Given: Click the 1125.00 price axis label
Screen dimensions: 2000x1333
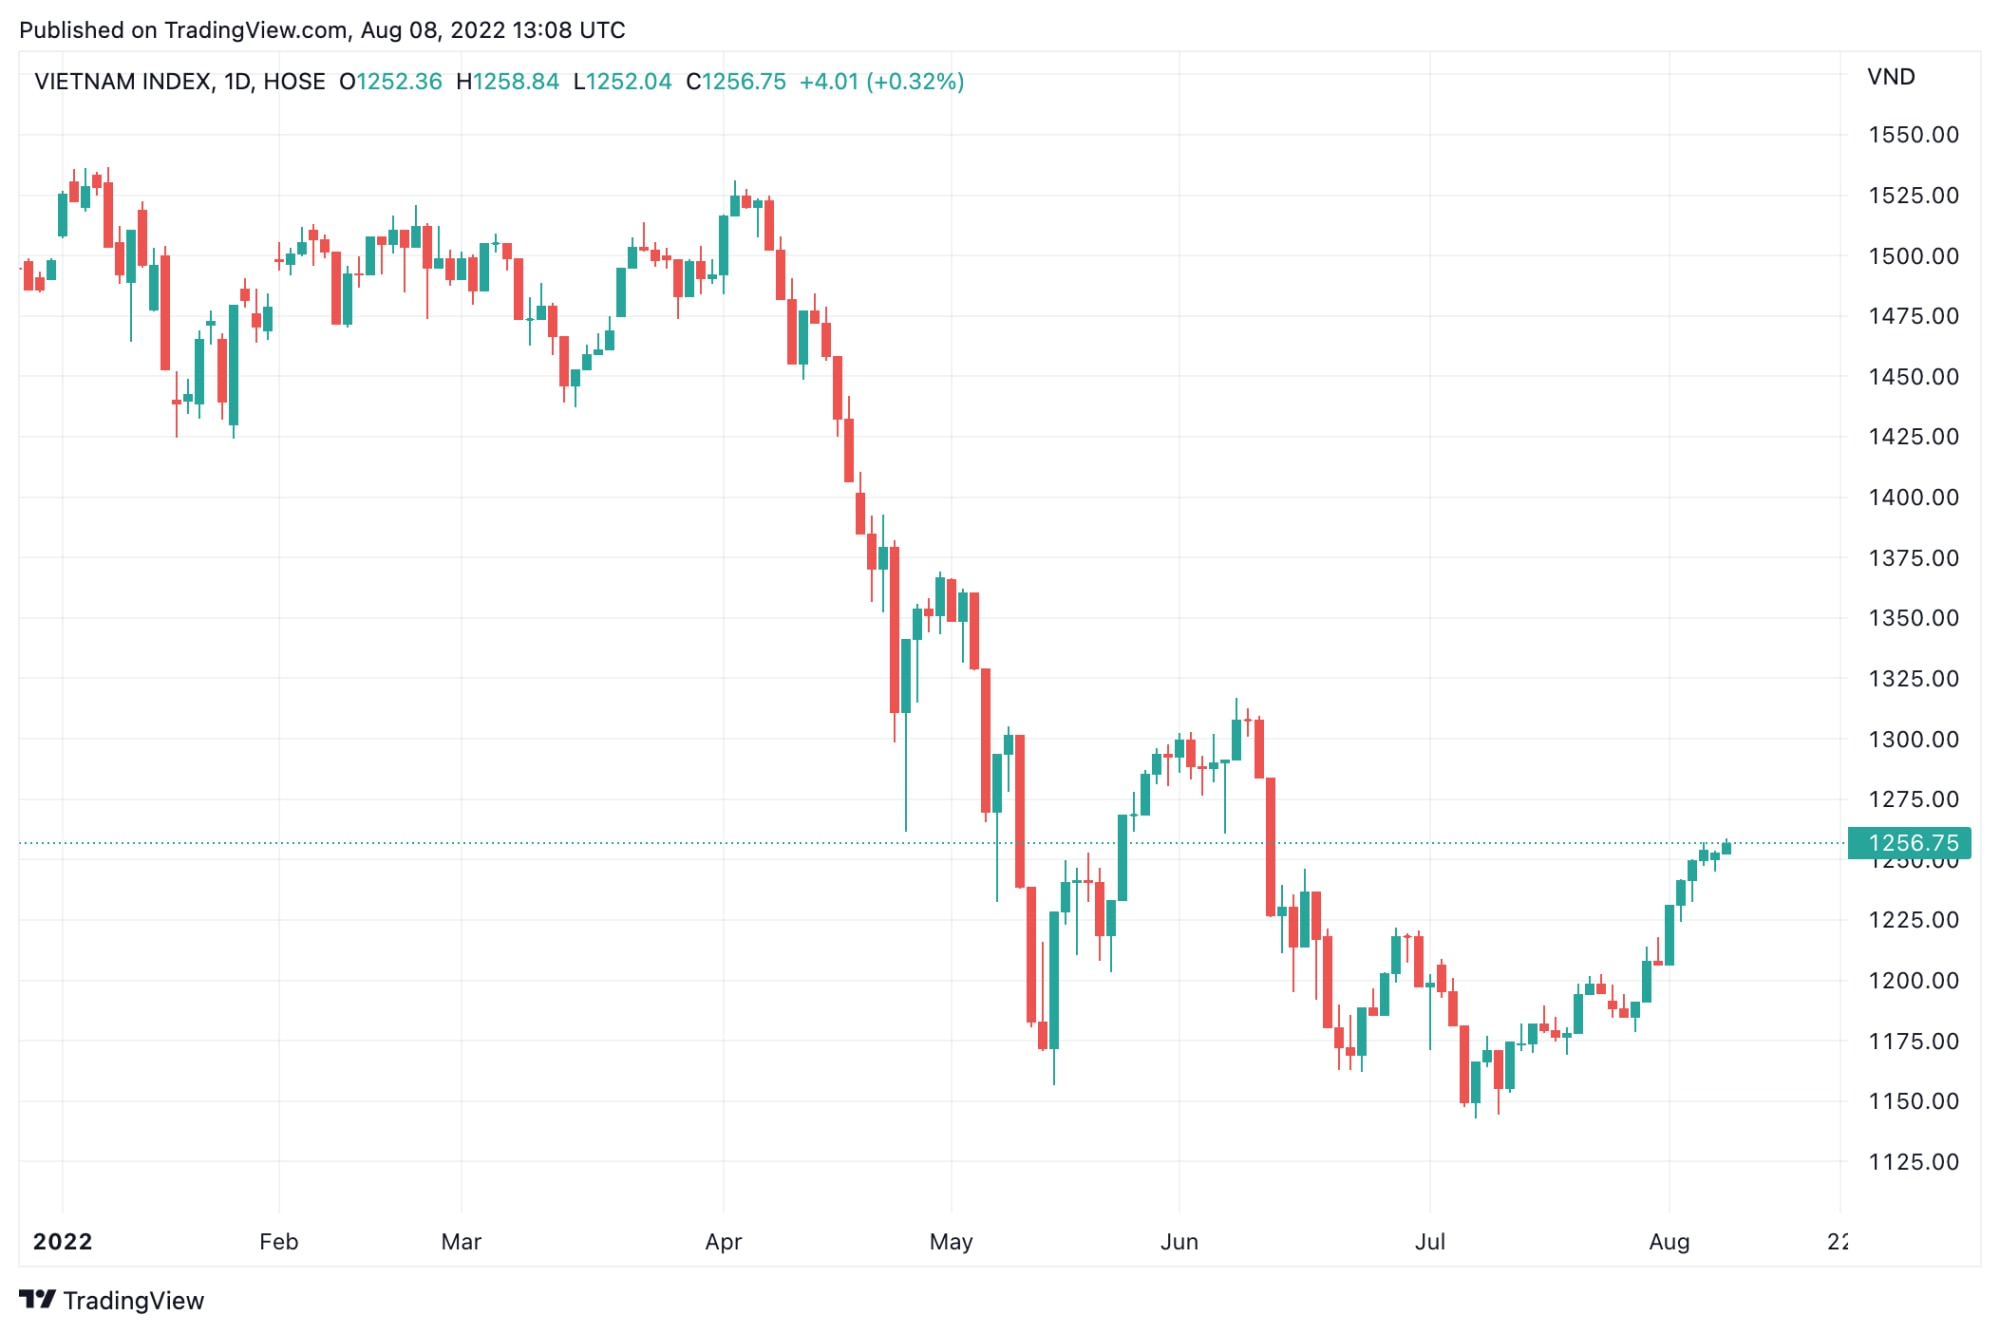Looking at the screenshot, I should pyautogui.click(x=1913, y=1162).
